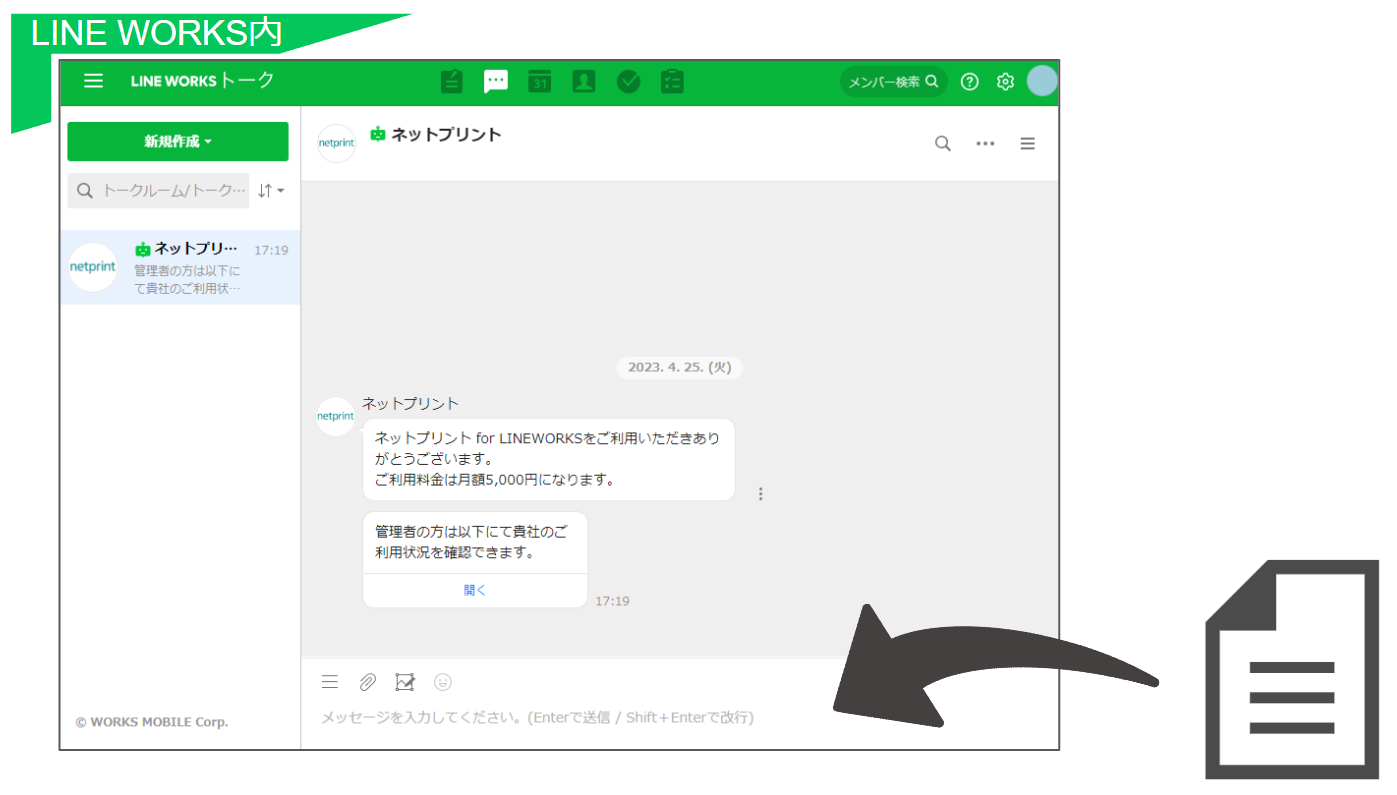
Task: Open the settings gear icon
Action: 1005,82
